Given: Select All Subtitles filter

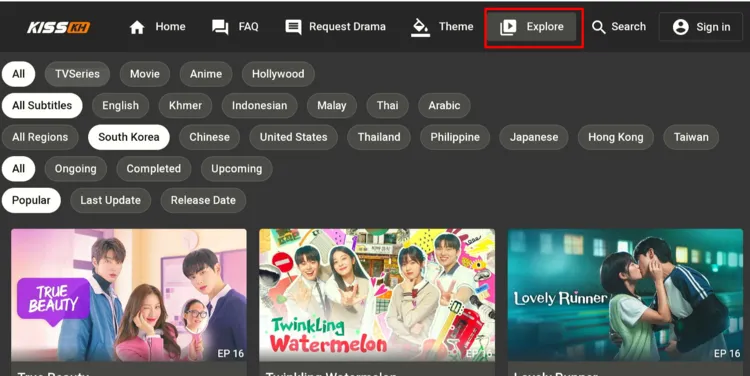Looking at the screenshot, I should pyautogui.click(x=42, y=106).
